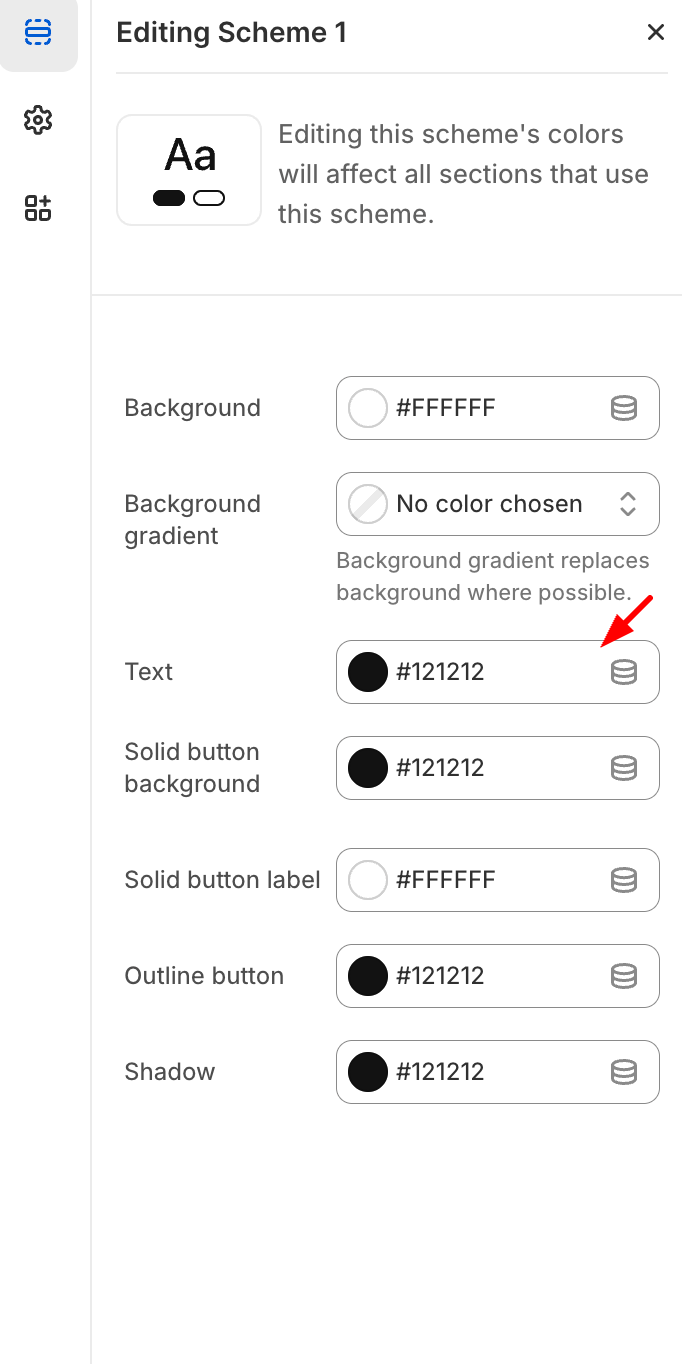The width and height of the screenshot is (682, 1364).
Task: Click the Text color black swatch
Action: (368, 672)
